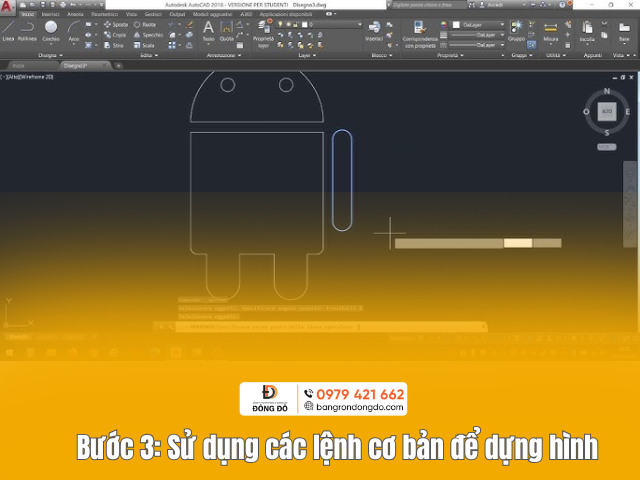
Task: Activate the Copia copy command
Action: point(115,35)
